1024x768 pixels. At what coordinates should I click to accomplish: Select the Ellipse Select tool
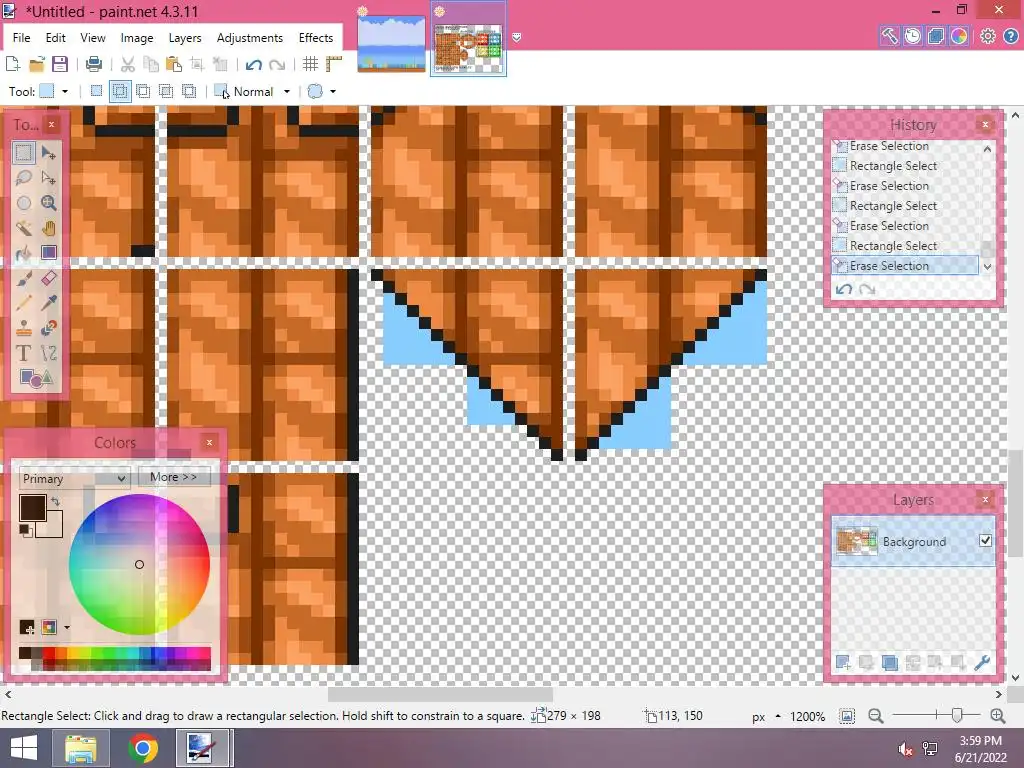(24, 203)
